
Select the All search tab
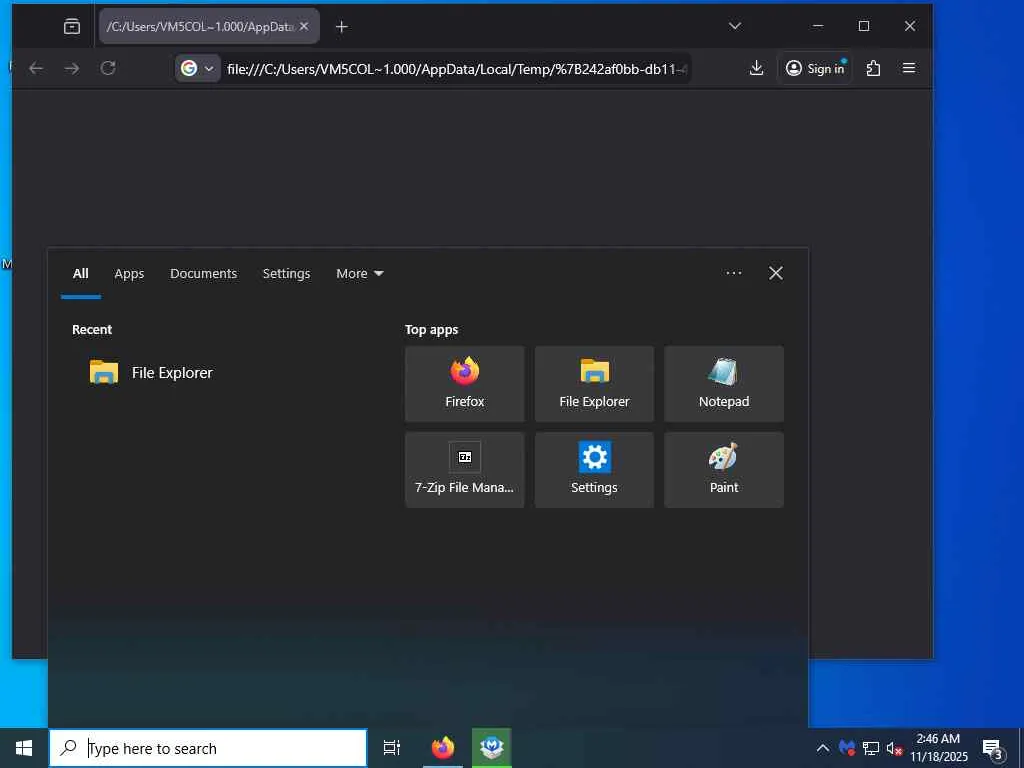tap(80, 274)
